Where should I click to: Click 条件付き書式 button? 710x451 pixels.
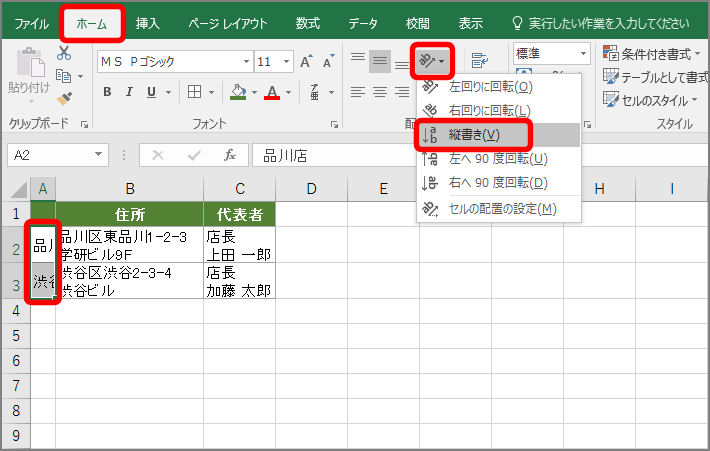pyautogui.click(x=652, y=54)
